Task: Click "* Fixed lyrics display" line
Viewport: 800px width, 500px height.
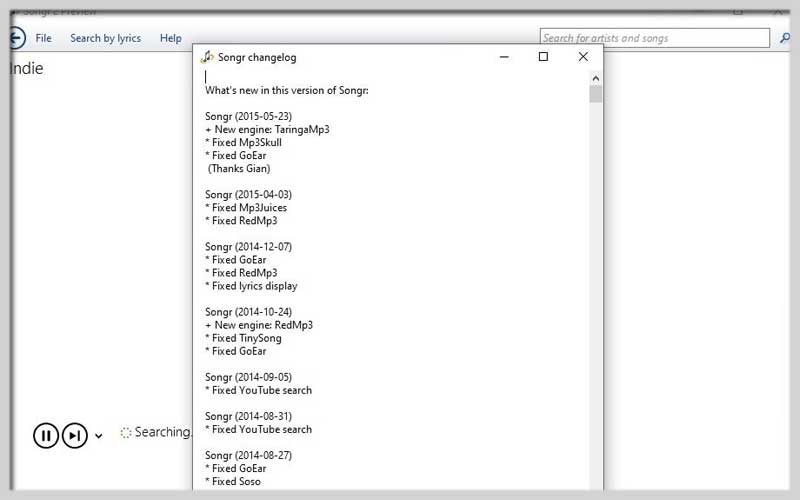Action: click(x=251, y=286)
